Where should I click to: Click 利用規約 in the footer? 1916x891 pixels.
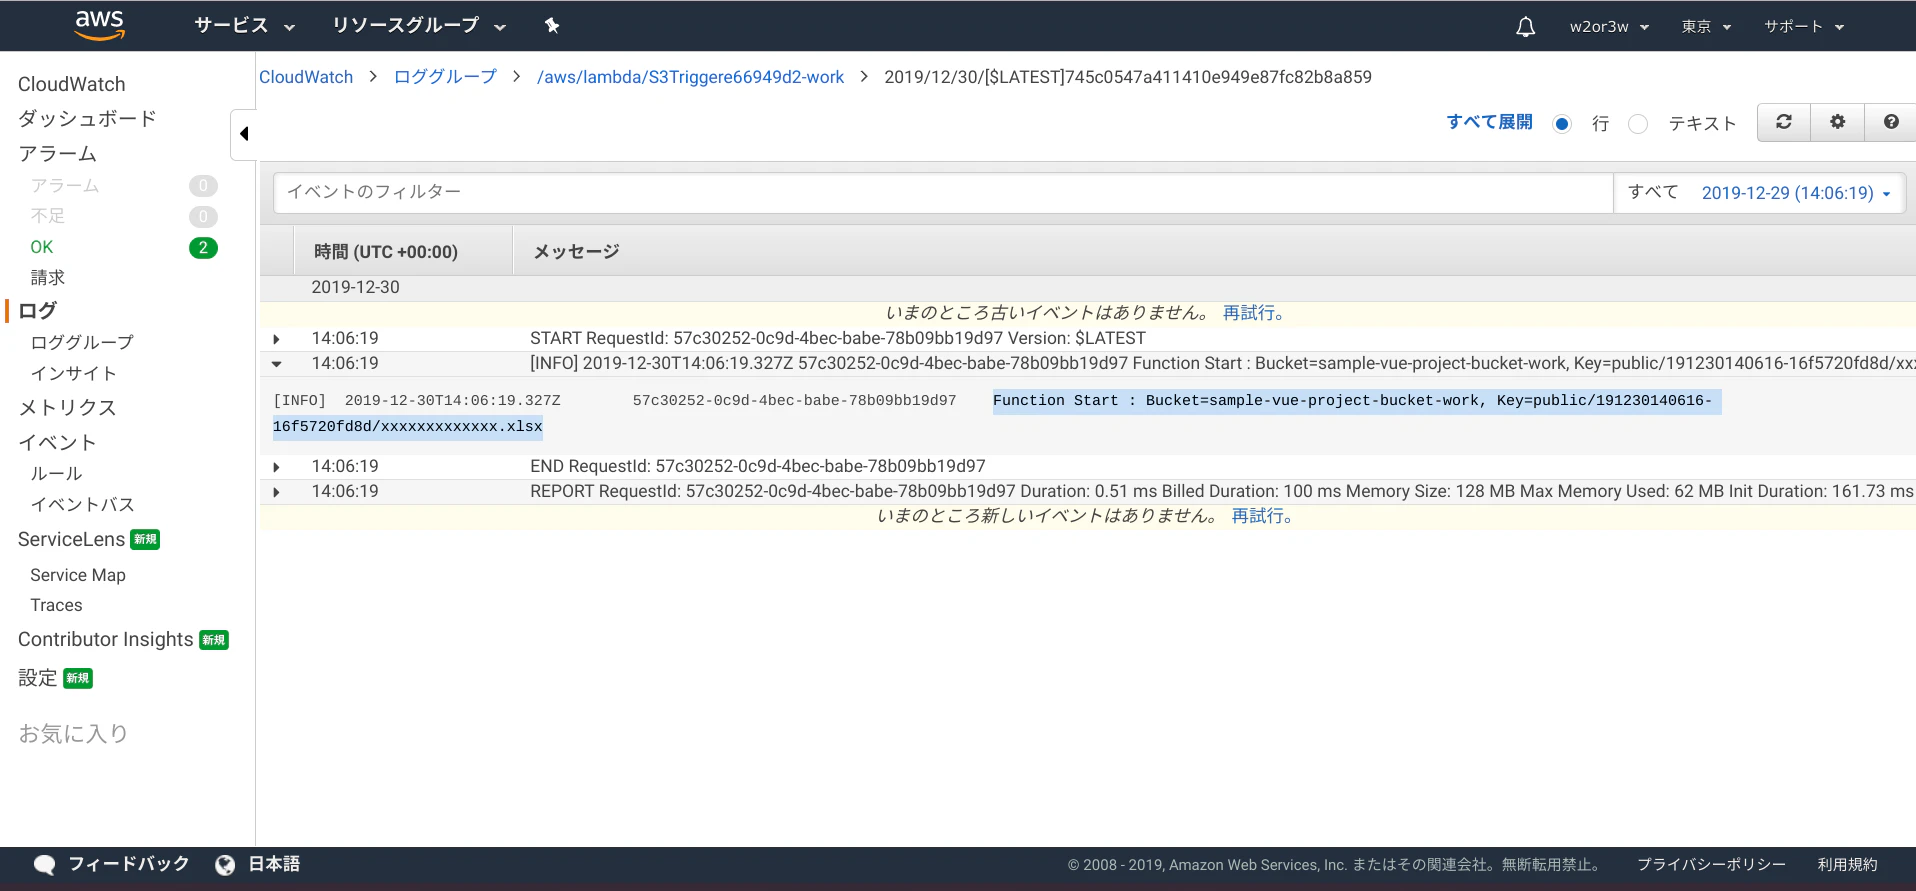(x=1847, y=865)
